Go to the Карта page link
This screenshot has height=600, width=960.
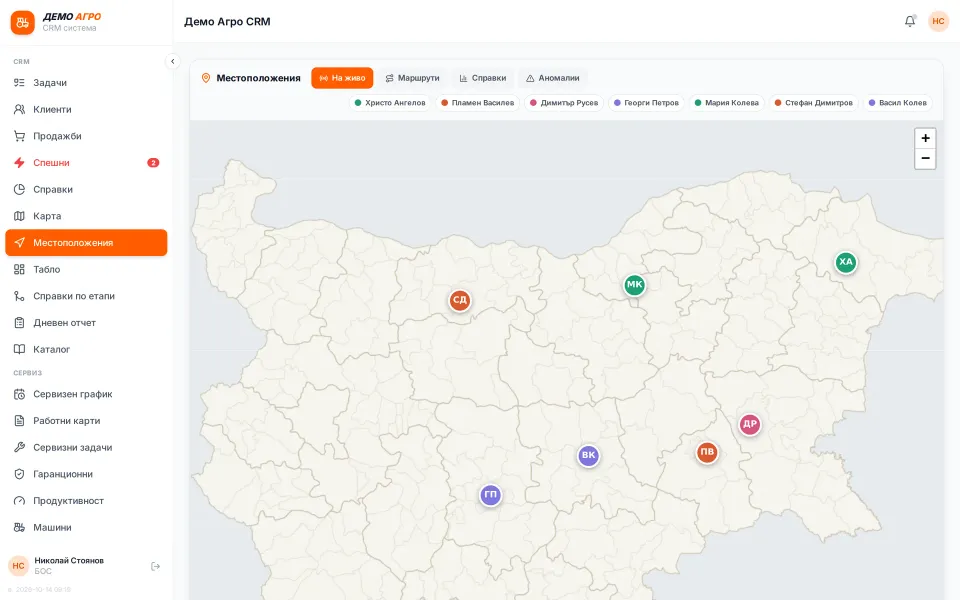pyautogui.click(x=86, y=216)
